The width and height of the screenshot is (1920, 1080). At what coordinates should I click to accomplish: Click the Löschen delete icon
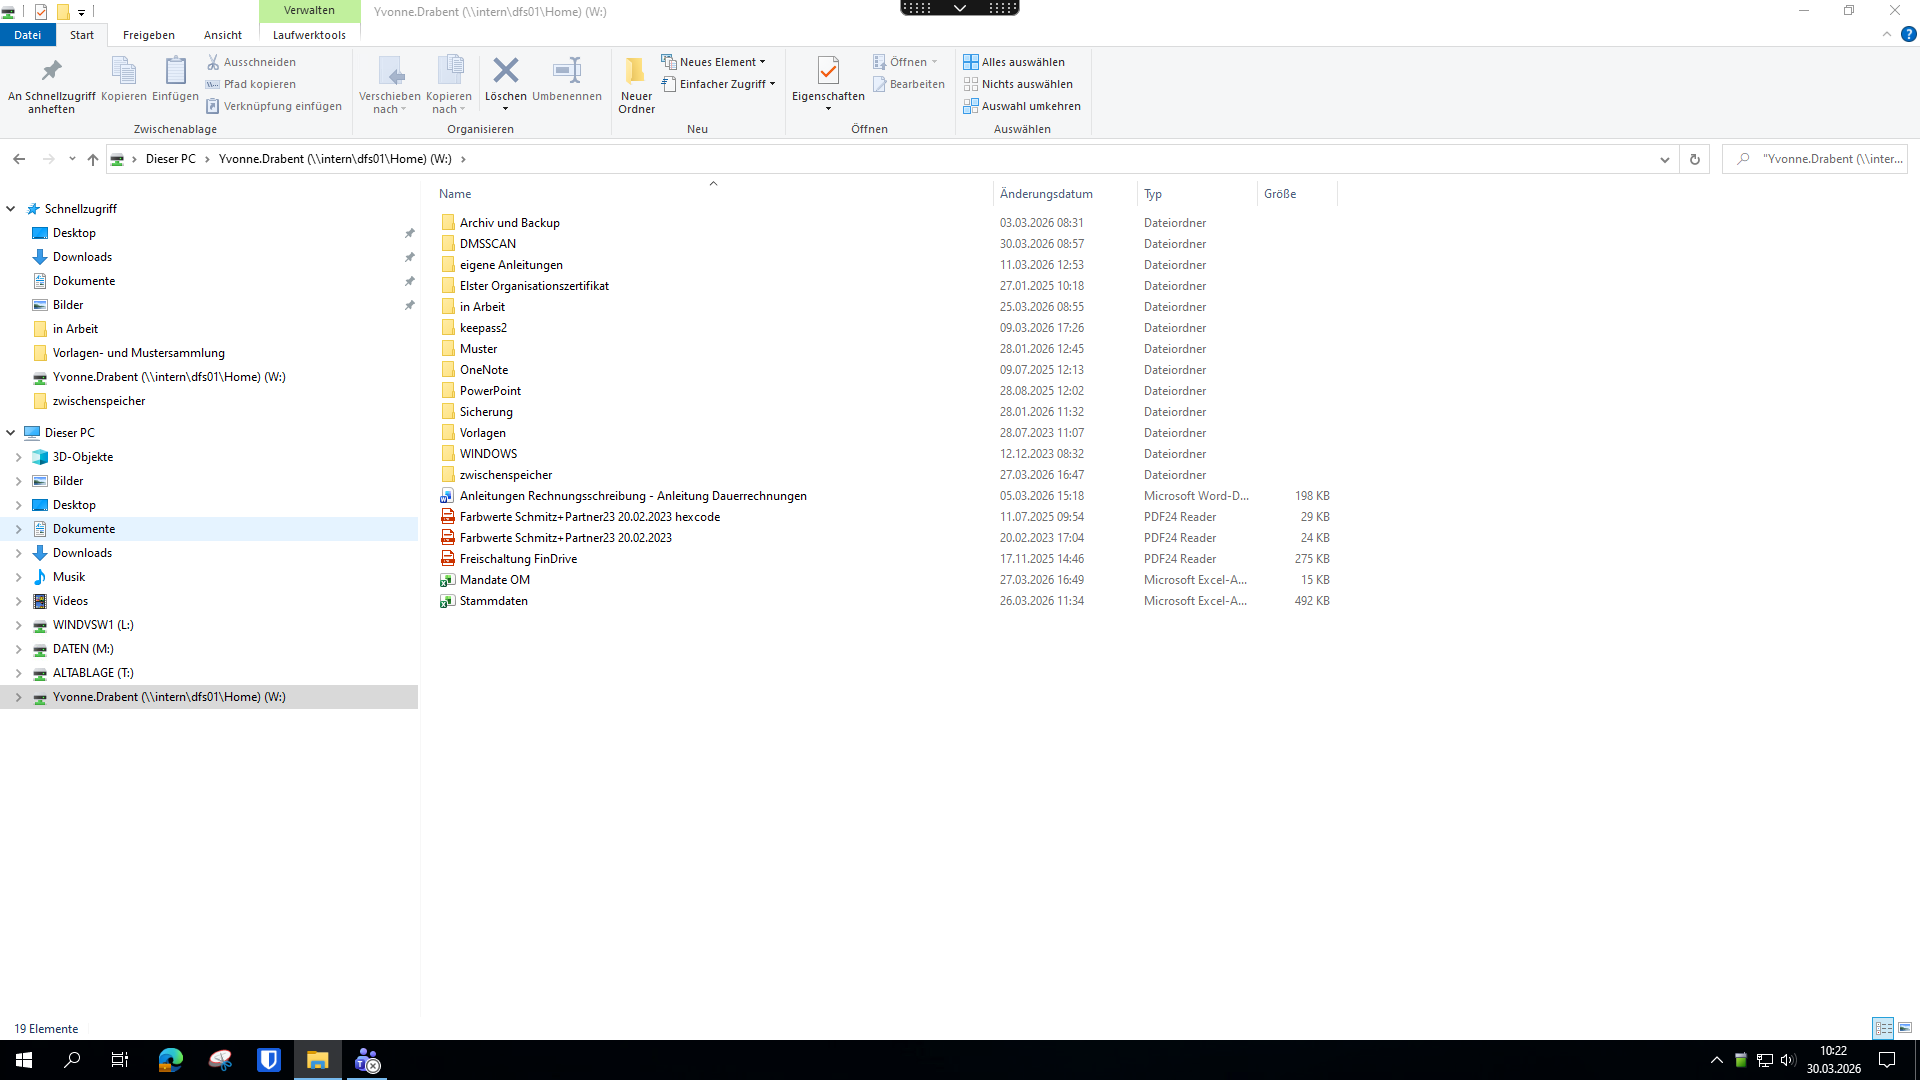[506, 71]
